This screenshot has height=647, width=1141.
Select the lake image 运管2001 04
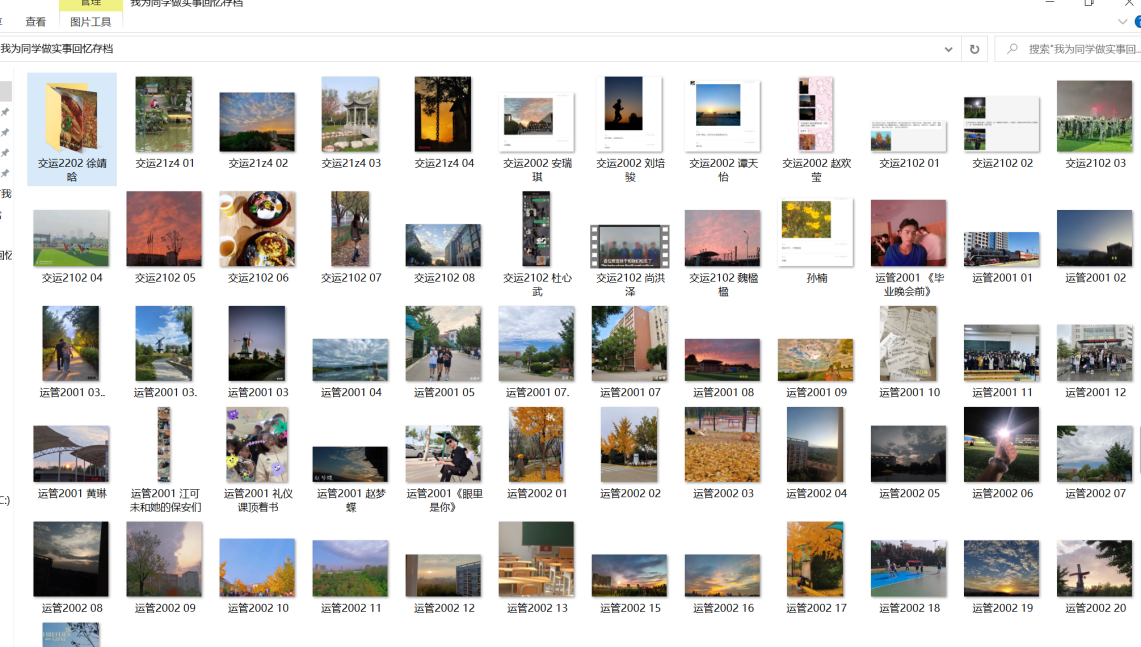[x=351, y=360]
